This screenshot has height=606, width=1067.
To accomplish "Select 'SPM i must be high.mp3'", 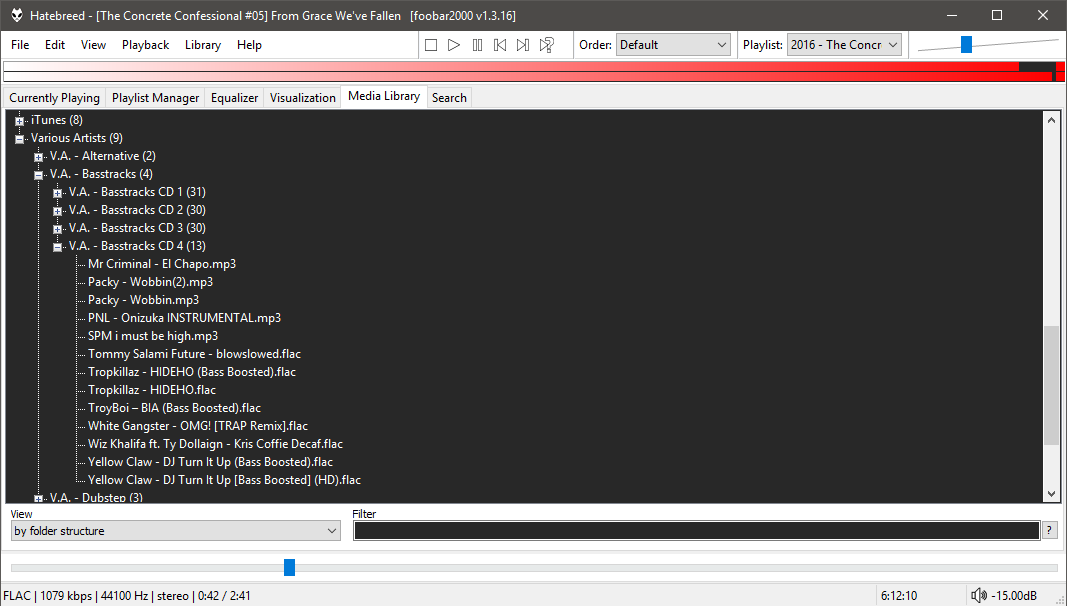I will pos(153,336).
